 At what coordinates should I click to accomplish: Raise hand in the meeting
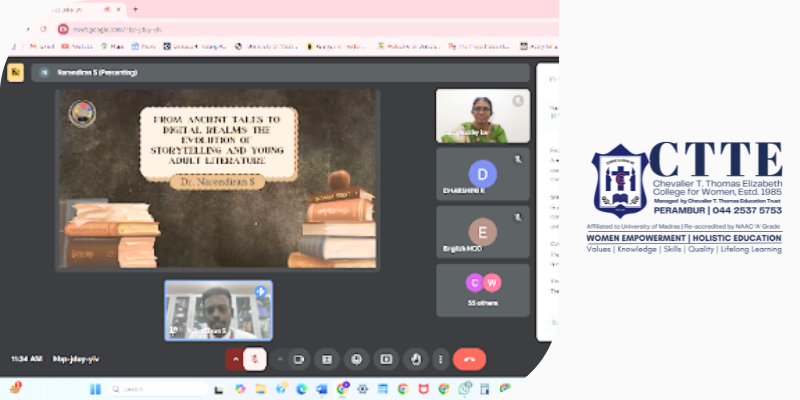[x=416, y=359]
